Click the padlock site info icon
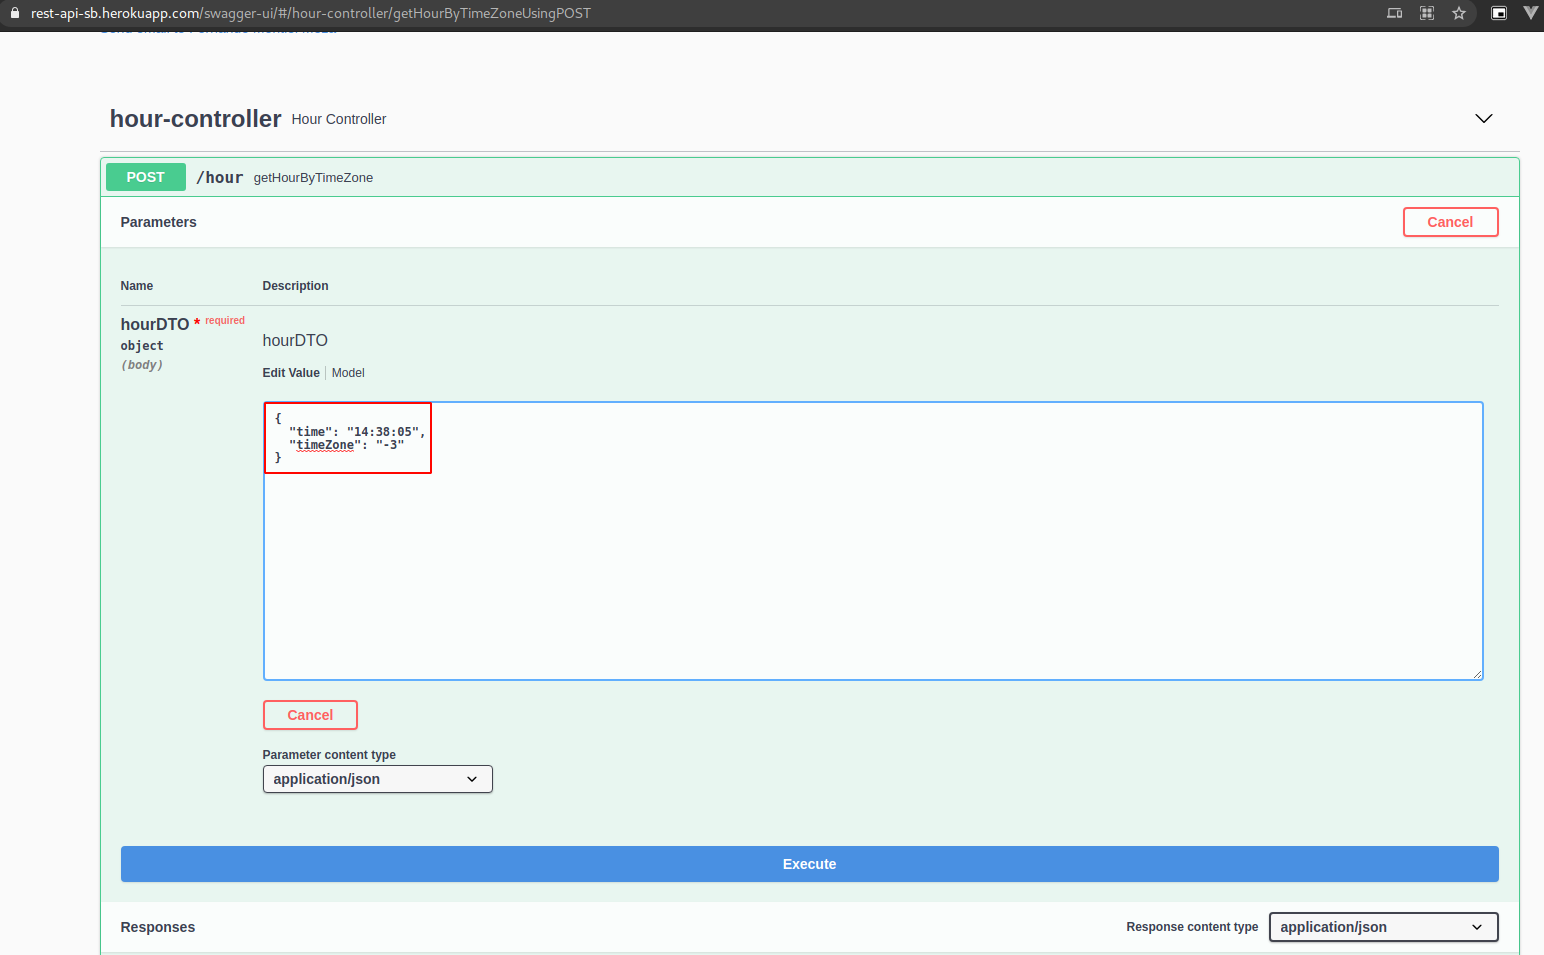Image resolution: width=1544 pixels, height=955 pixels. [x=15, y=13]
